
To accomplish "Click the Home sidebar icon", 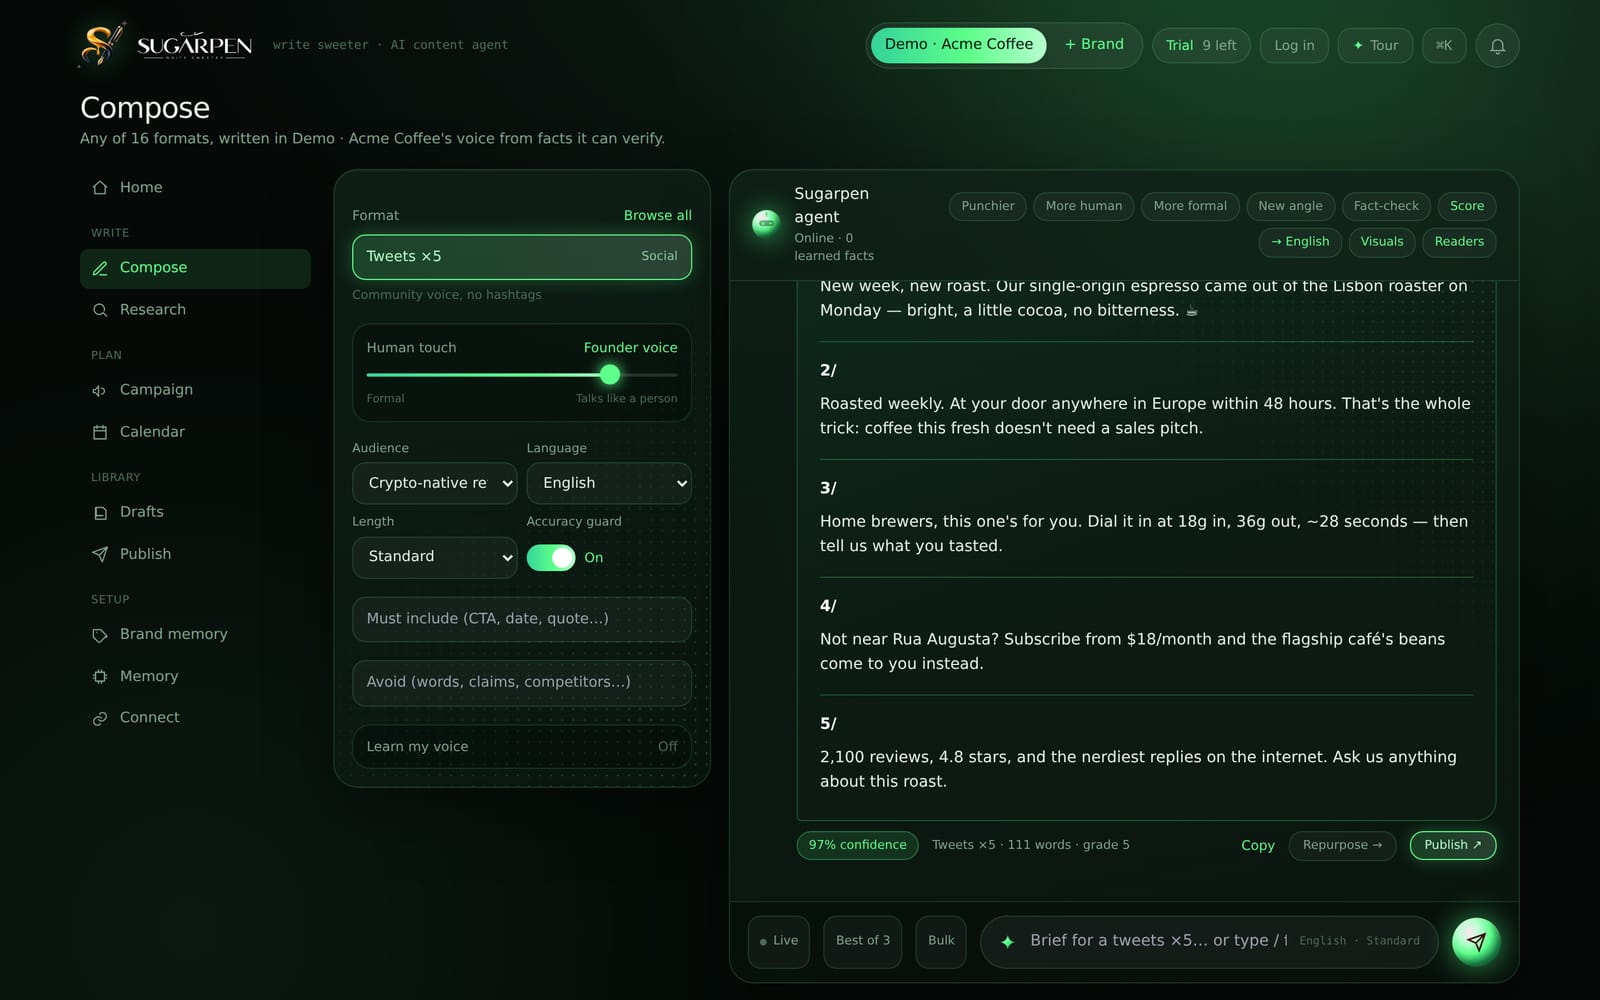I will tap(100, 188).
